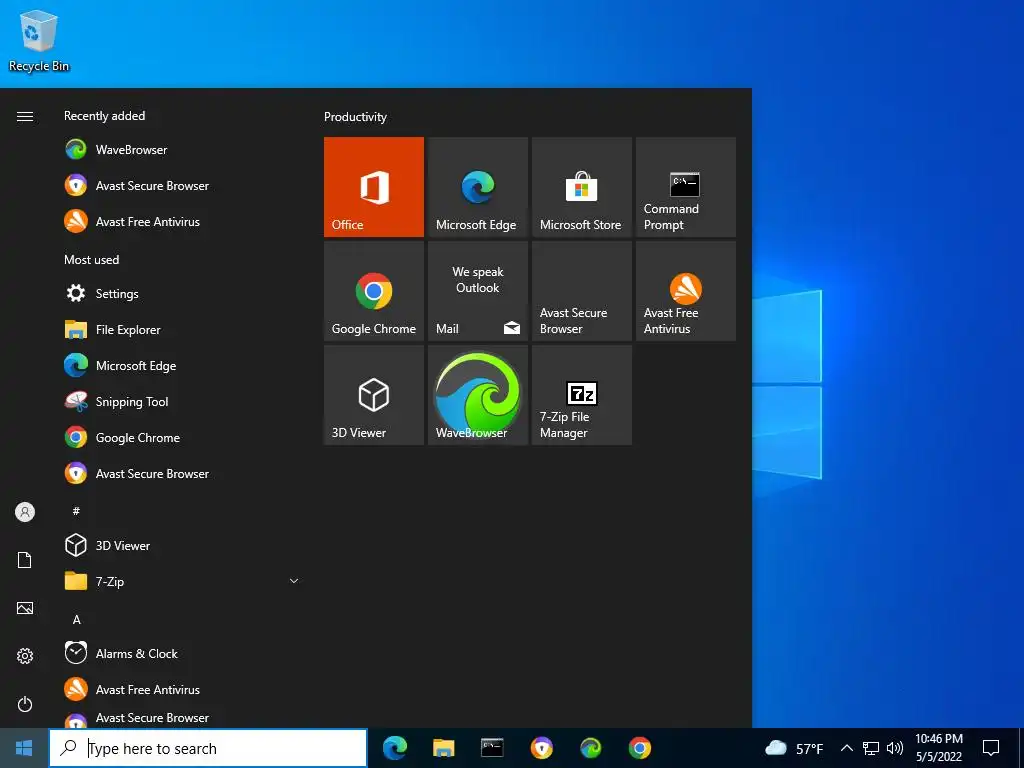Open the Microsoft Store tile
The width and height of the screenshot is (1024, 768).
[x=581, y=187]
